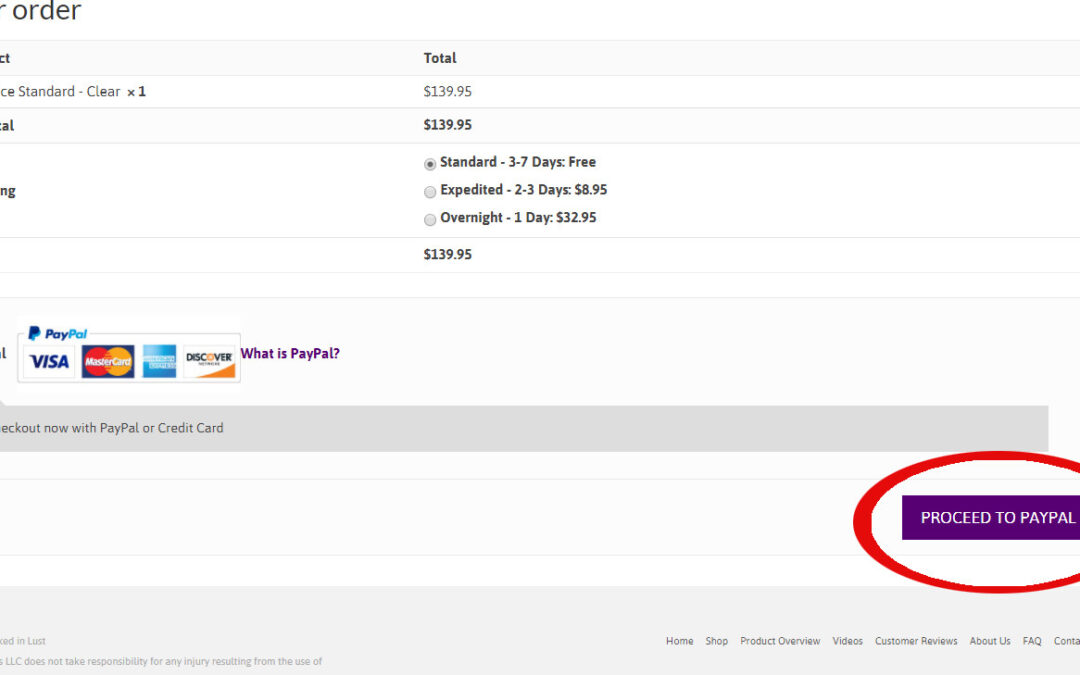This screenshot has height=675, width=1080.
Task: Click the Visa card icon
Action: 49,361
